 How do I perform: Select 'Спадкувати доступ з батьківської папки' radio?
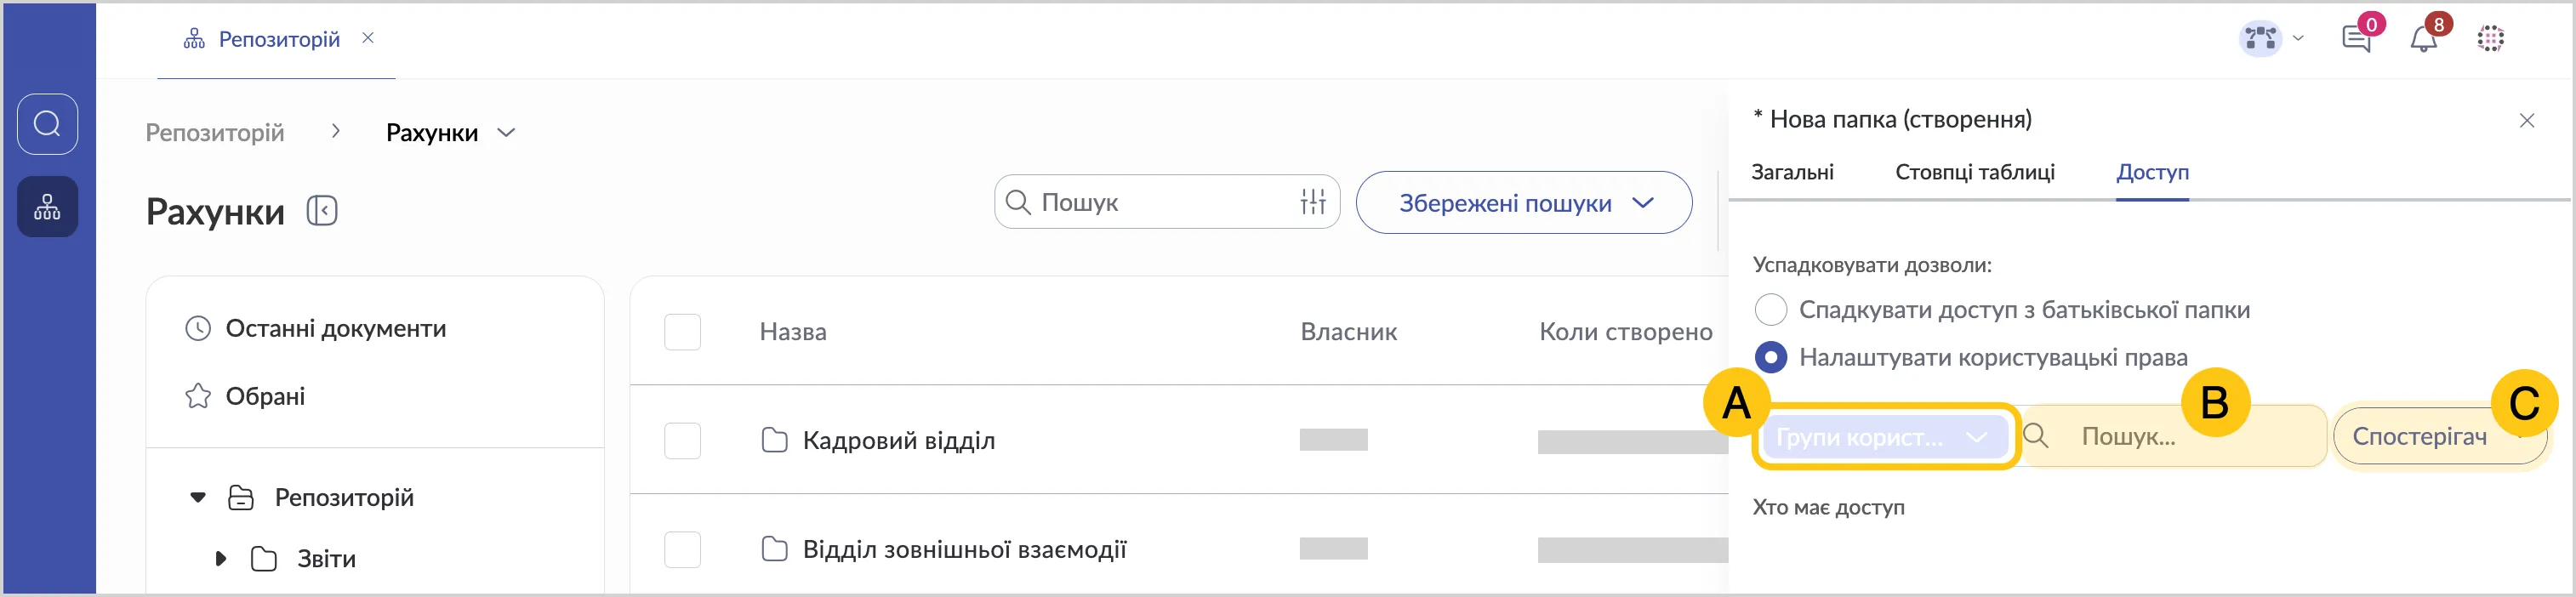[x=1771, y=310]
